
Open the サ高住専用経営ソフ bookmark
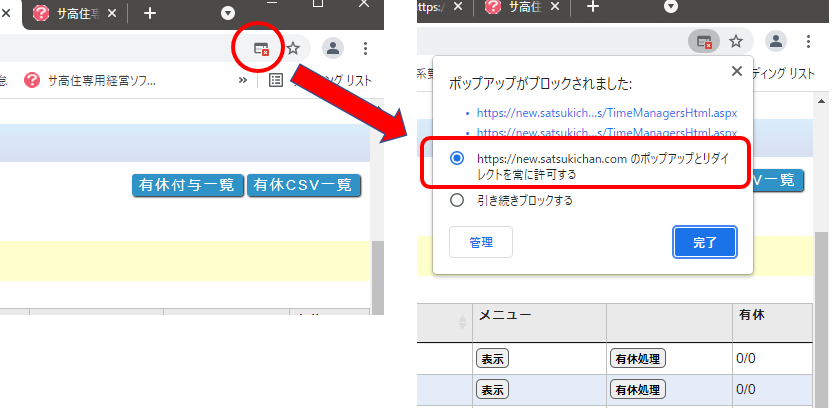click(x=101, y=81)
